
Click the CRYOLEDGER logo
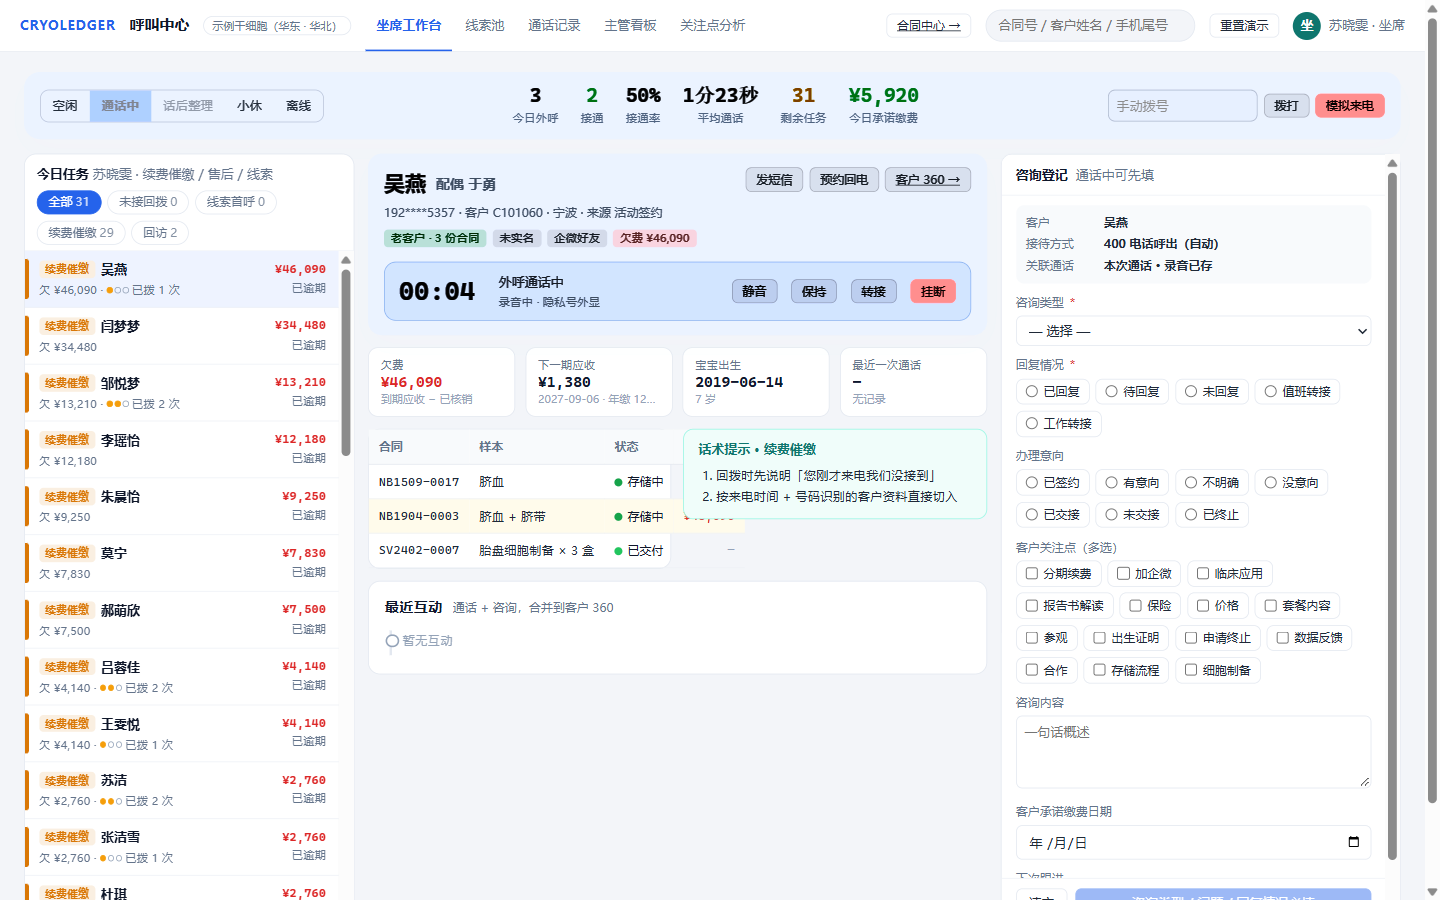(x=68, y=25)
